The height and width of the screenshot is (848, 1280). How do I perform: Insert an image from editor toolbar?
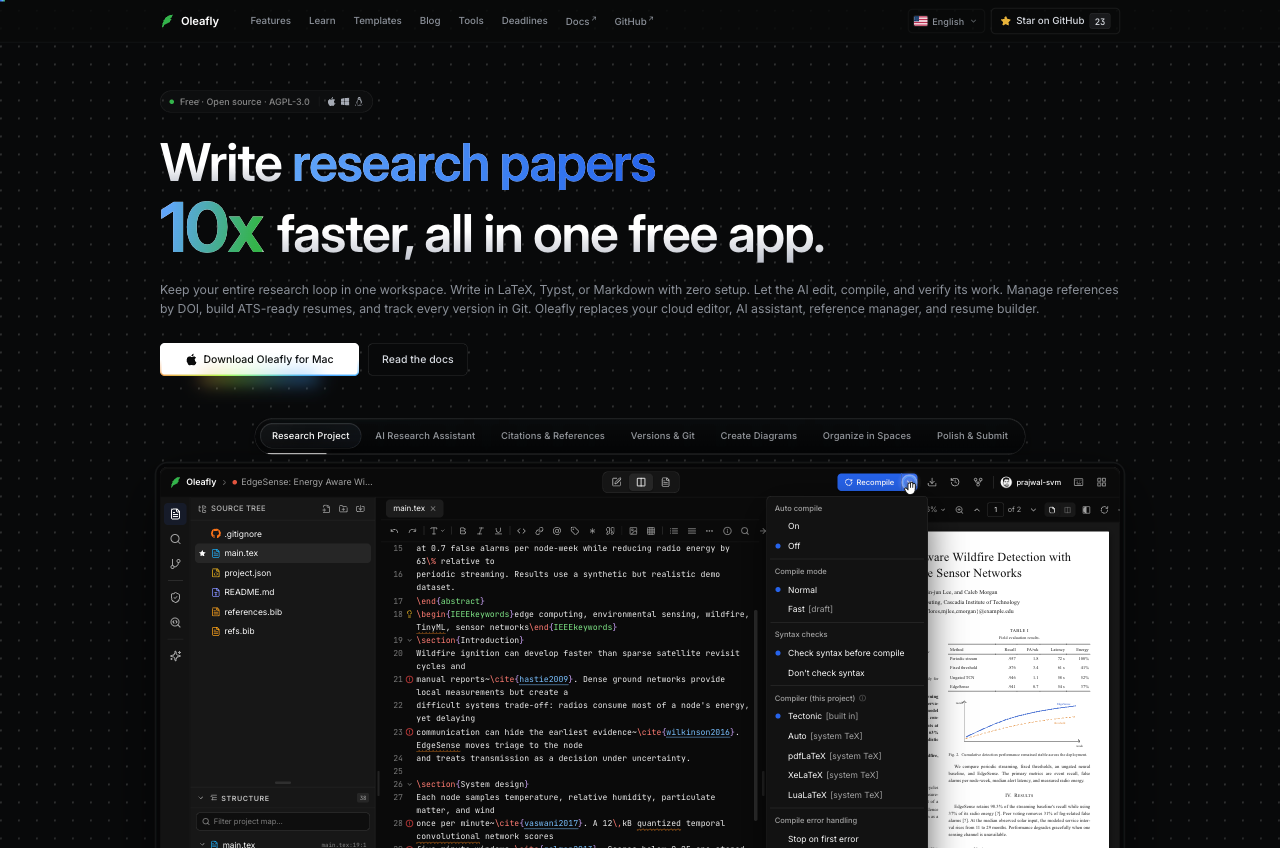(x=633, y=531)
